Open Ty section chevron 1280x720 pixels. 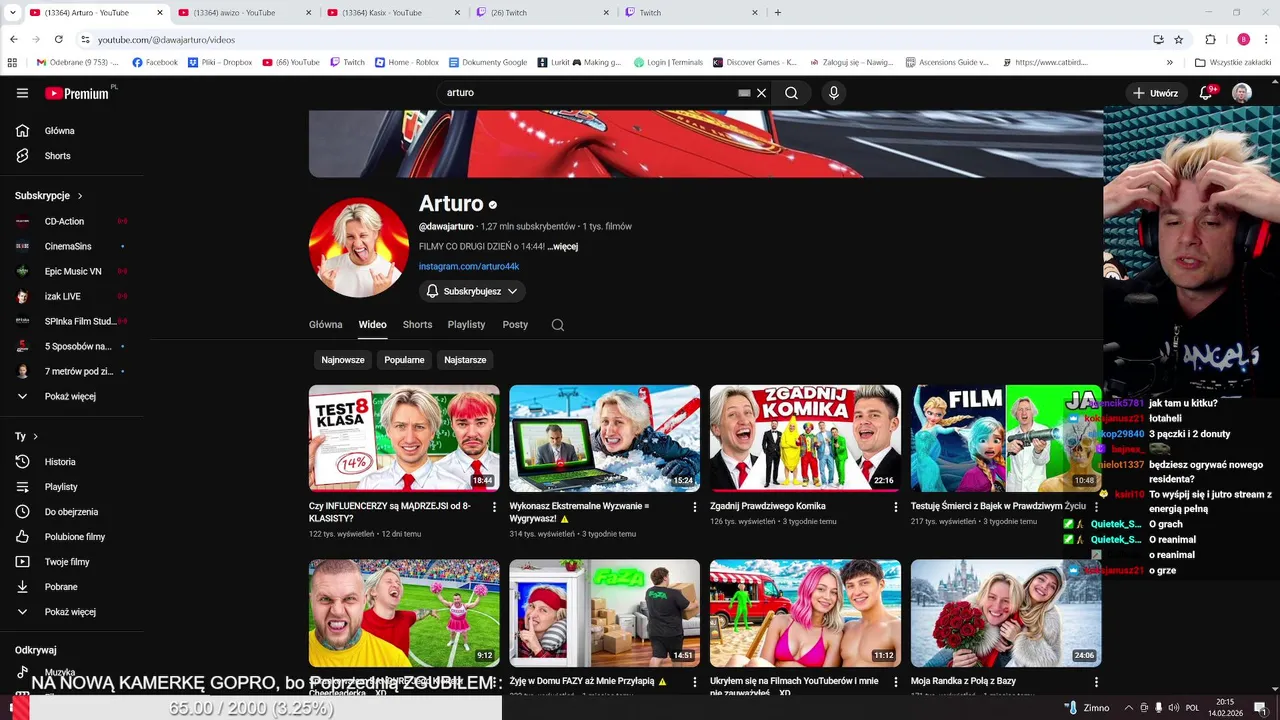point(35,437)
